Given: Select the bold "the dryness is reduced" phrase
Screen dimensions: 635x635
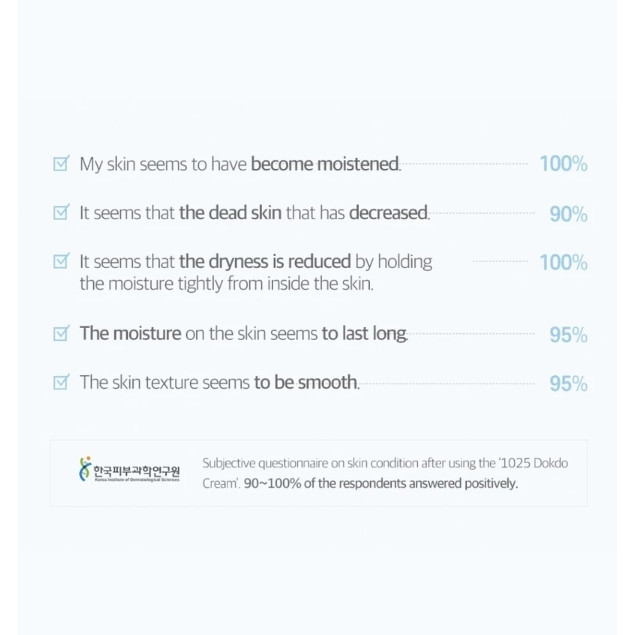Looking at the screenshot, I should click(x=265, y=262).
